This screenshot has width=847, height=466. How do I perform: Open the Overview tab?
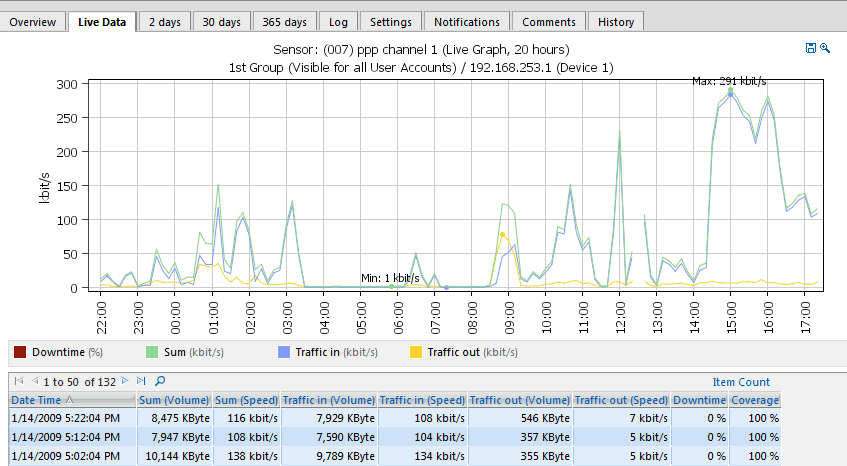pos(32,22)
